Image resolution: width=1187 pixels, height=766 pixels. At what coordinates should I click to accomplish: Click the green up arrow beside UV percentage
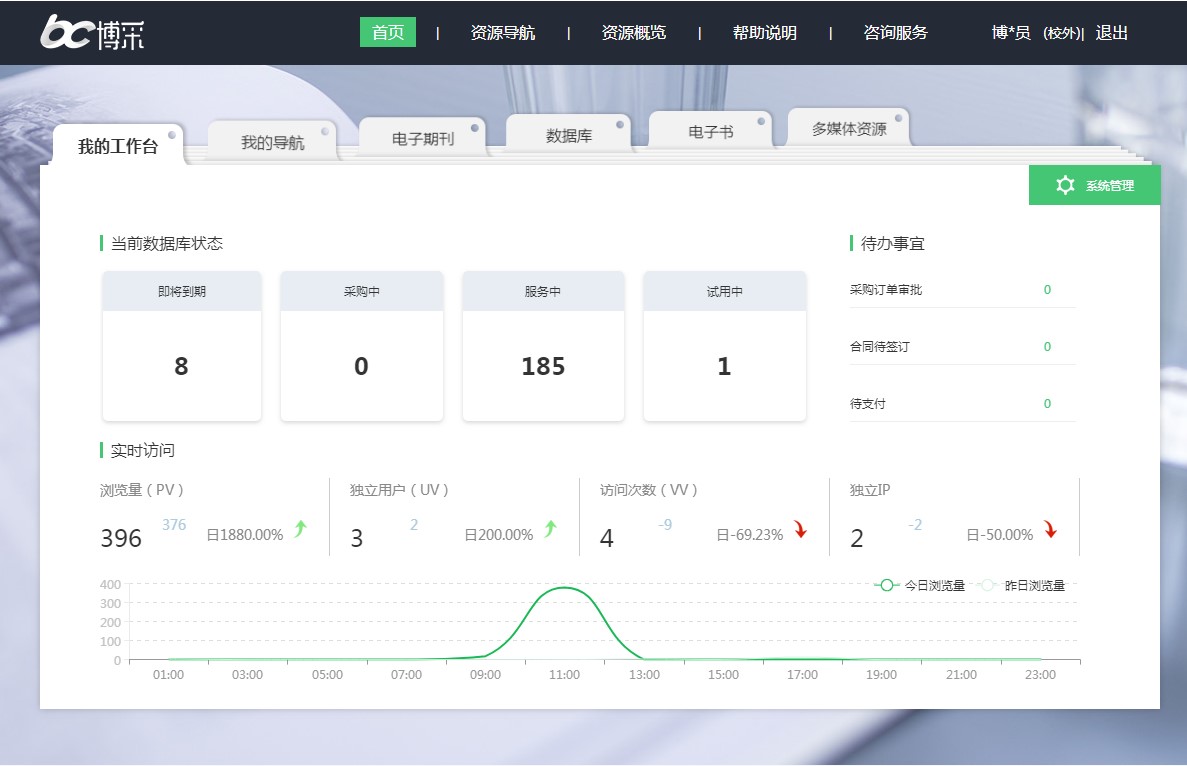pyautogui.click(x=550, y=530)
